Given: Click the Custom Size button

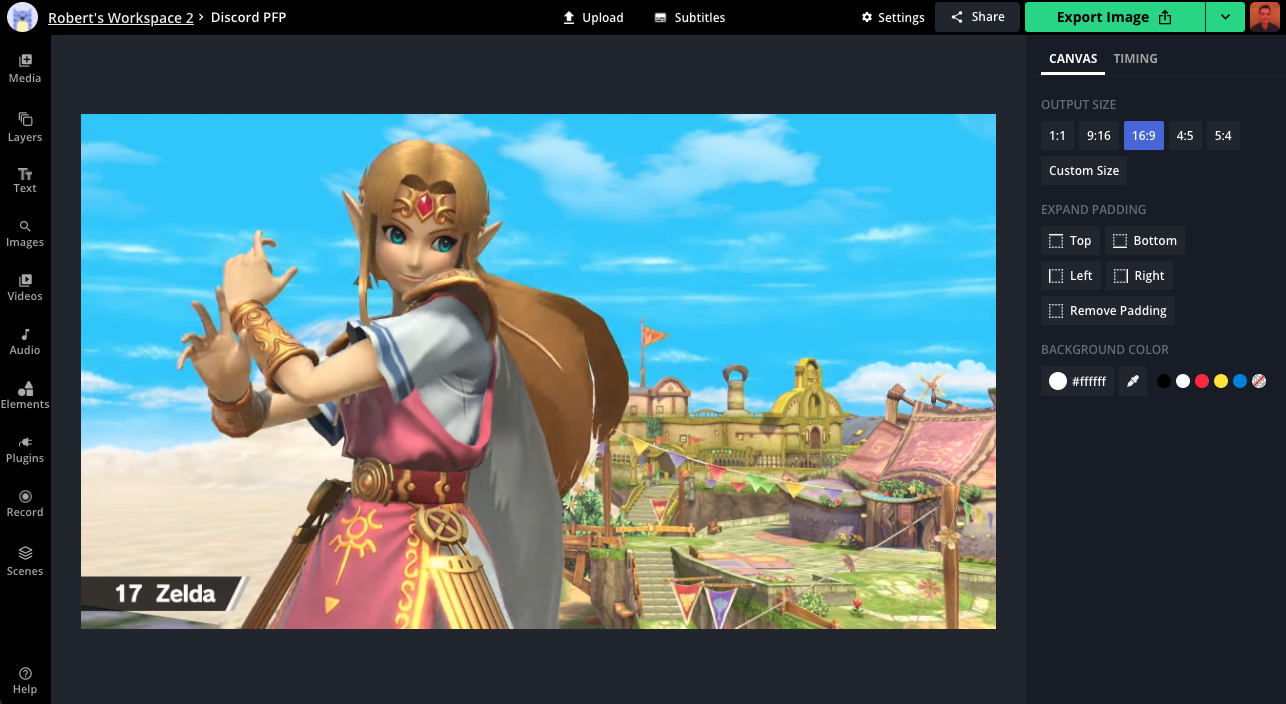Looking at the screenshot, I should (1084, 171).
